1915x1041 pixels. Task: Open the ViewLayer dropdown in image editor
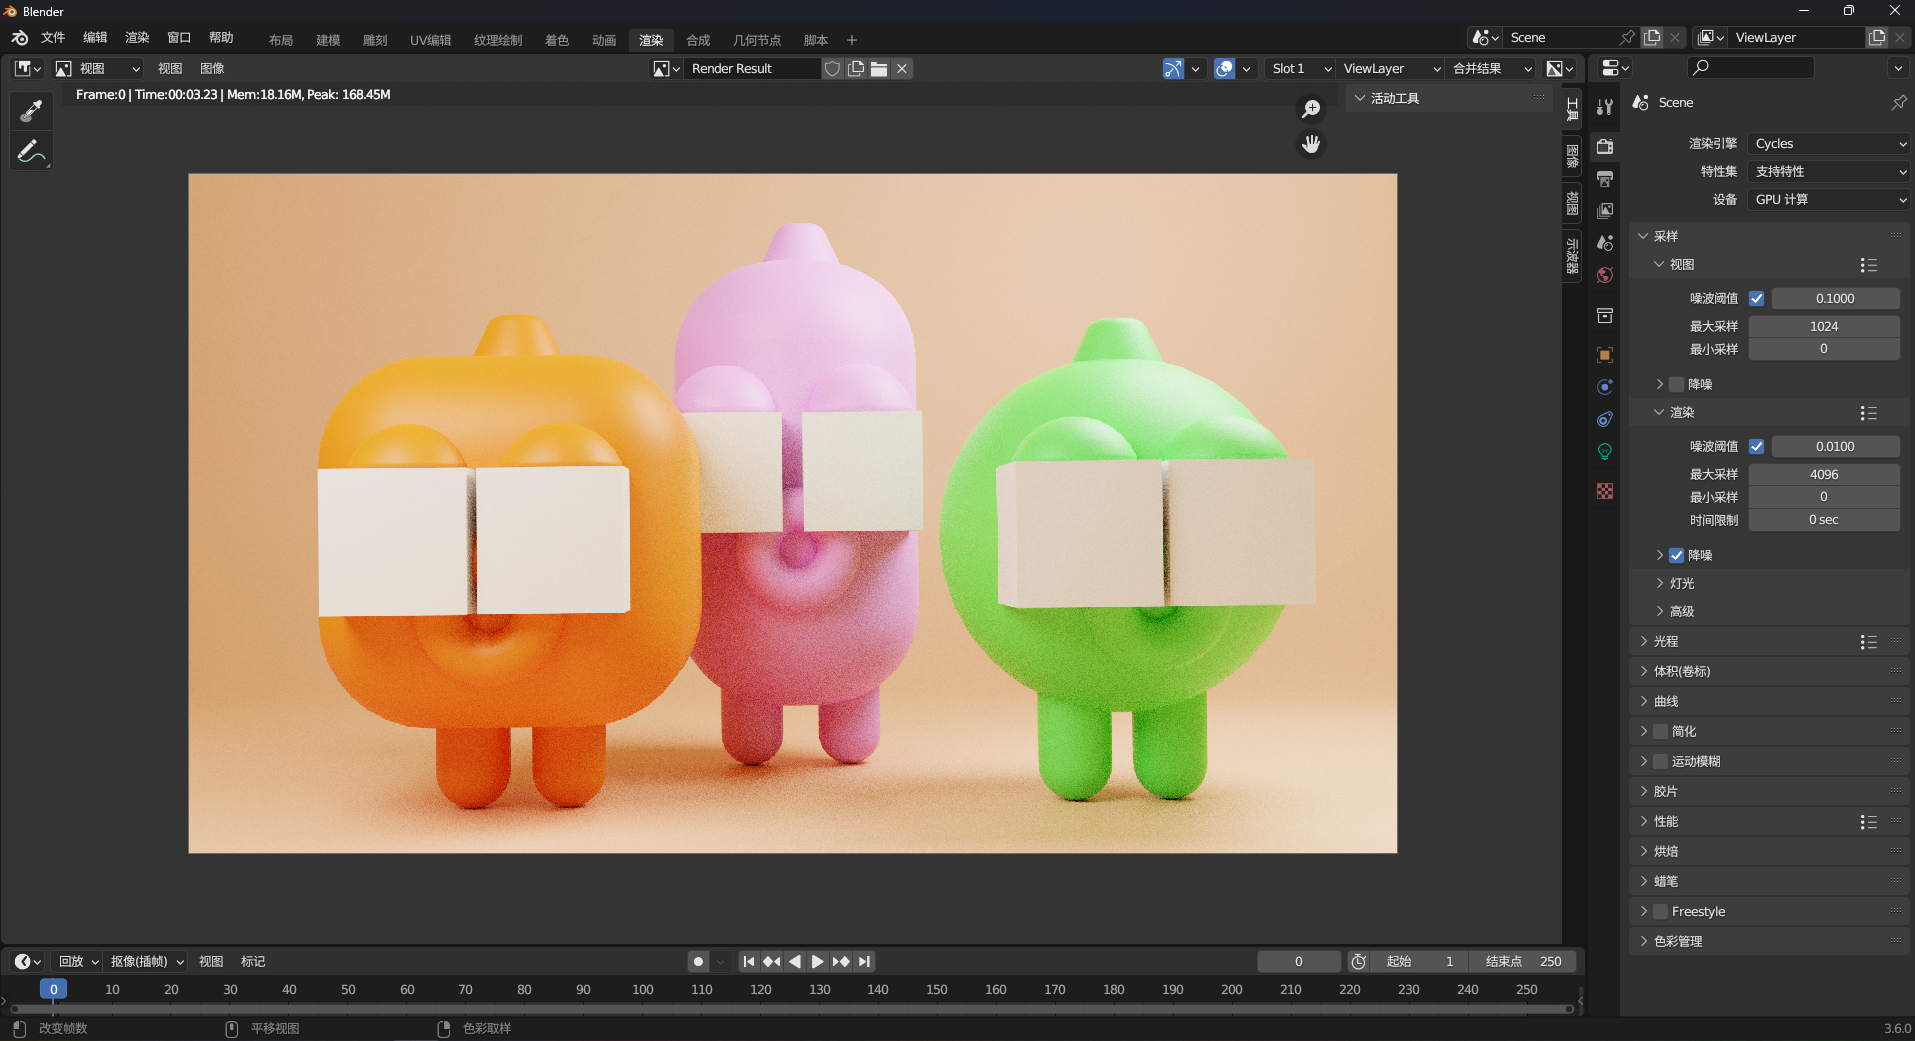1391,69
